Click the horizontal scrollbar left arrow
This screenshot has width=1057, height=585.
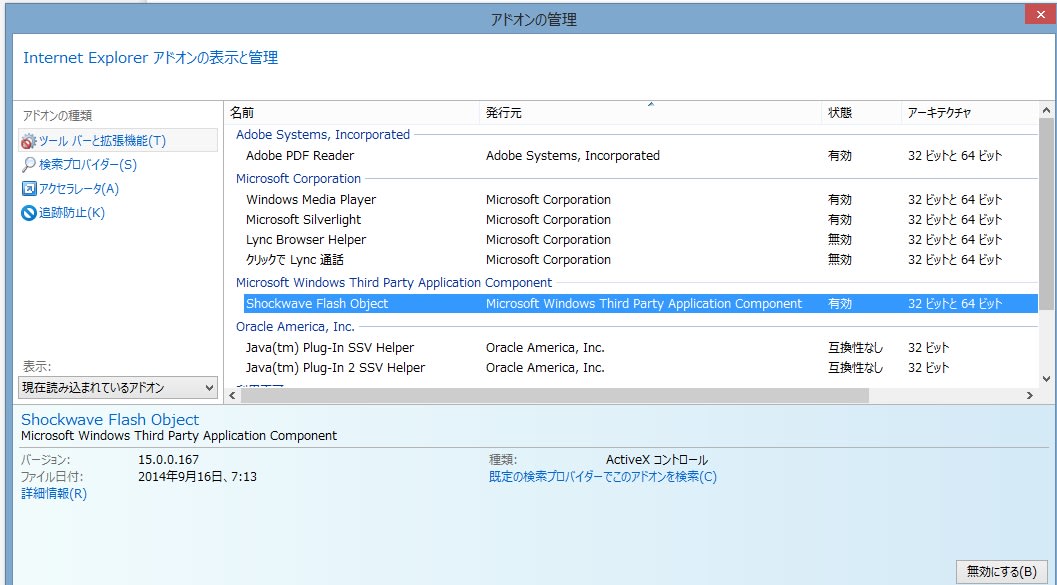[233, 396]
